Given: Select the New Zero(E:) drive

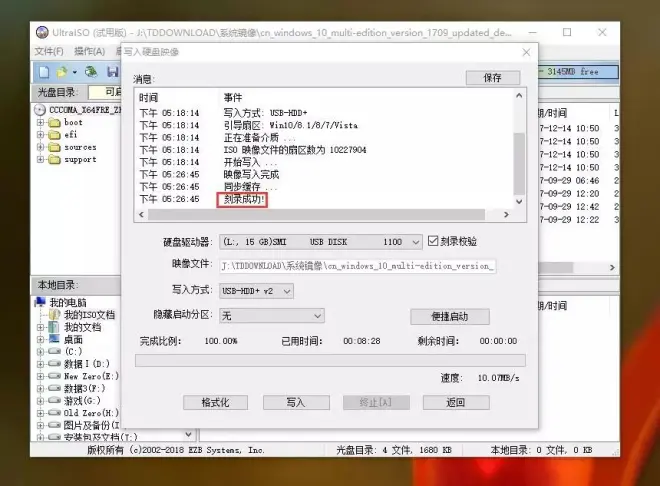Looking at the screenshot, I should [x=91, y=376].
